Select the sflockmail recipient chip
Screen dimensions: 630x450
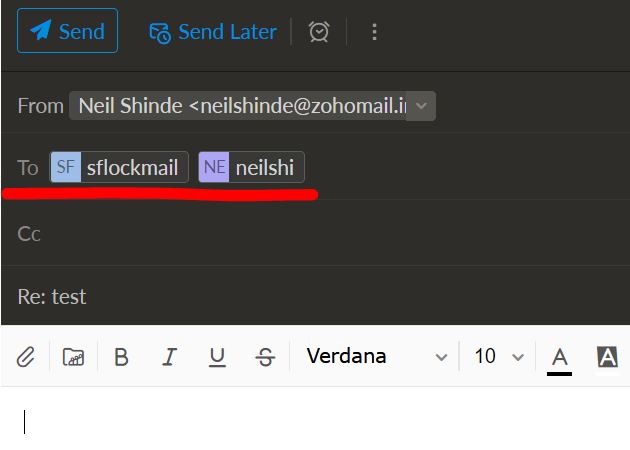[x=119, y=167]
